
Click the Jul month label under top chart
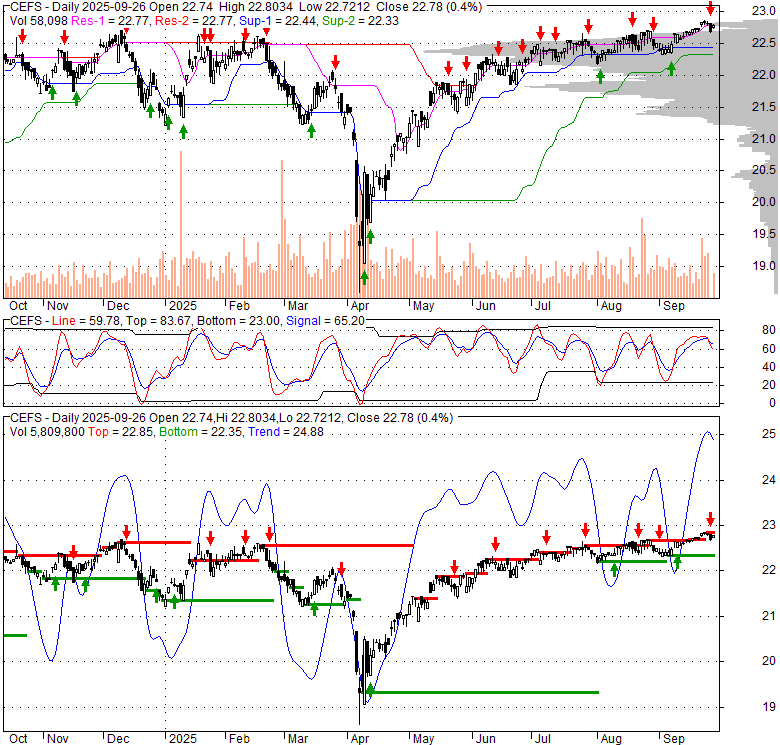point(542,306)
